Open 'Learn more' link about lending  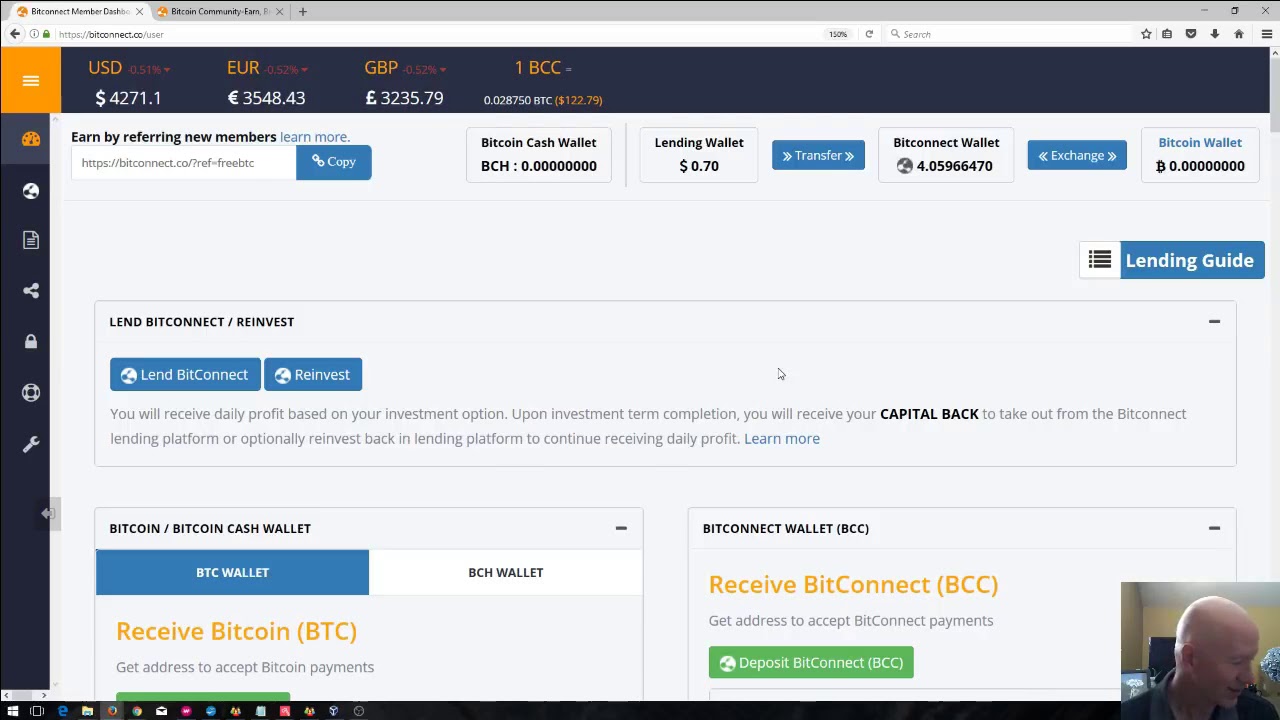(x=782, y=438)
